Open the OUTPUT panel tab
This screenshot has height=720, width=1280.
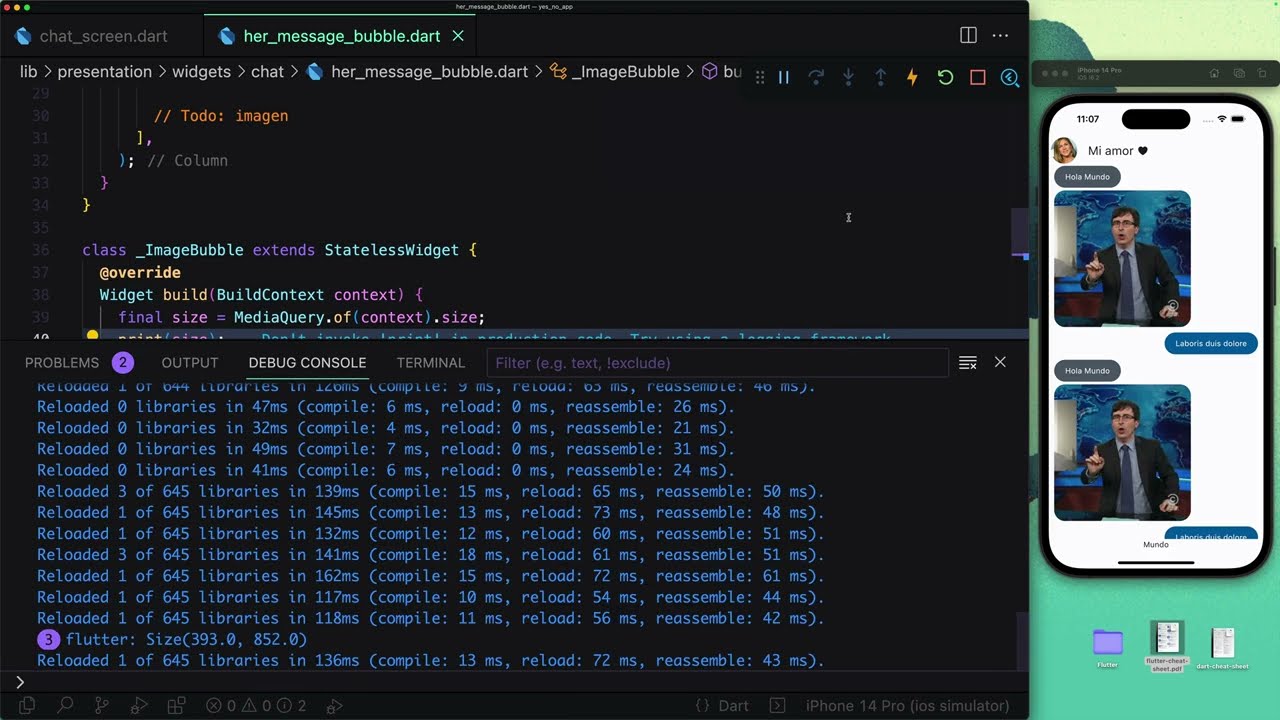(x=190, y=363)
